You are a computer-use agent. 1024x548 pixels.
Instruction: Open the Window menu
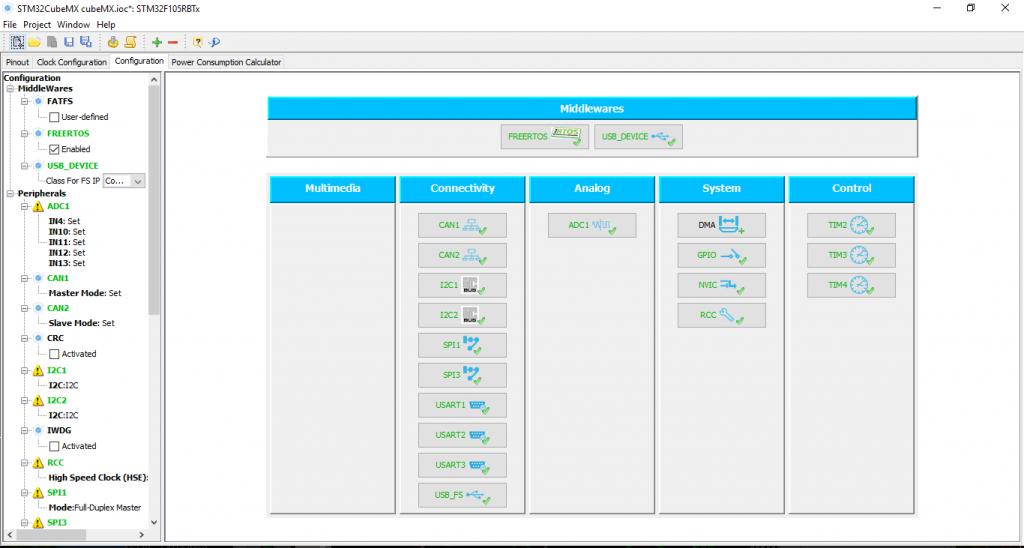(x=73, y=25)
